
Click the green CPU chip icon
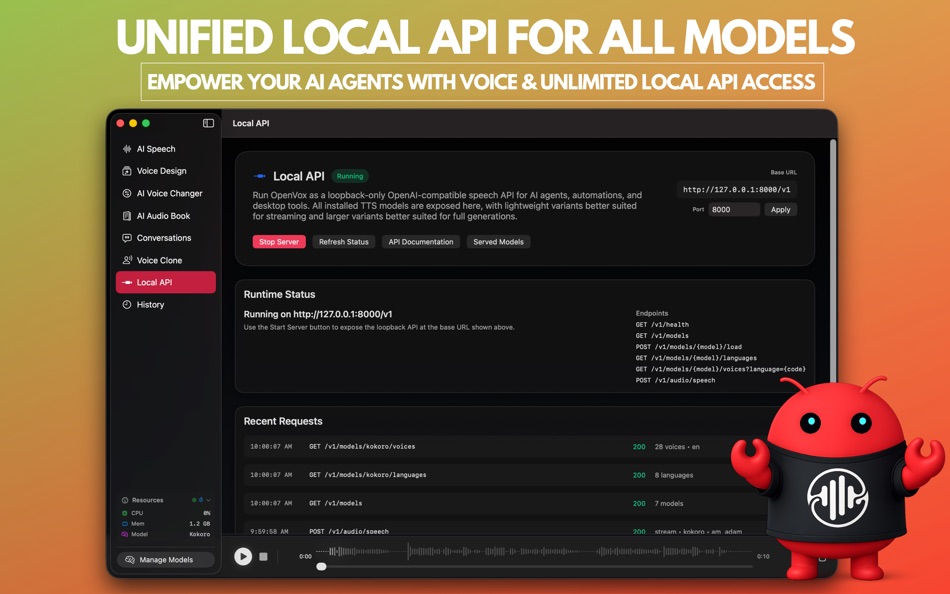point(125,513)
